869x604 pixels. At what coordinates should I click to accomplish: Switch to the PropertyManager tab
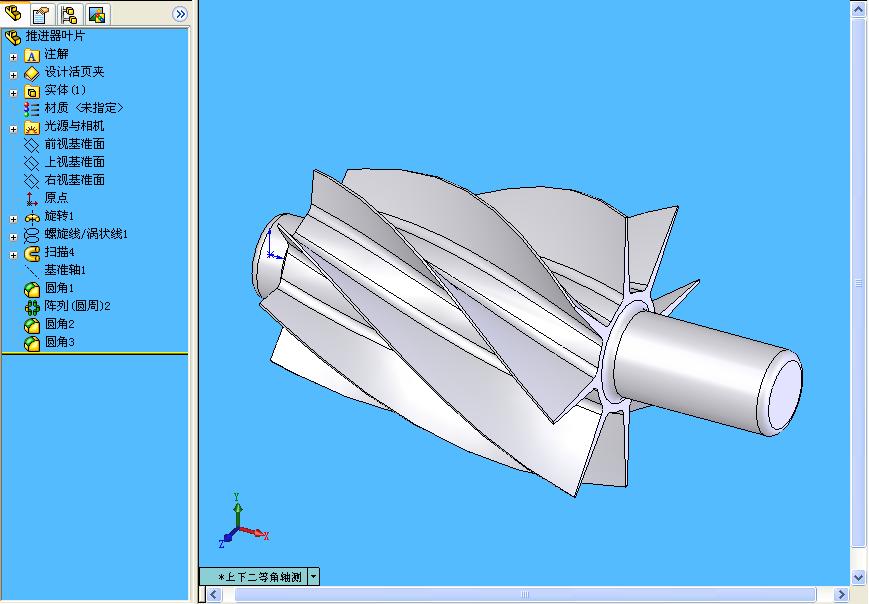coord(42,14)
